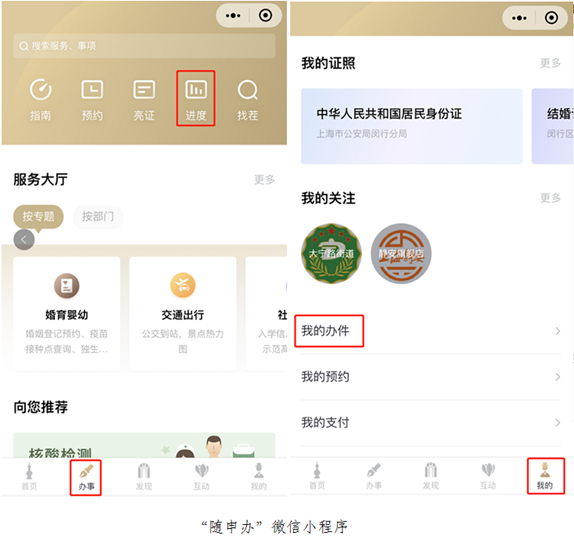Click 更多 next to 我的证照
The height and width of the screenshot is (547, 574).
[x=550, y=63]
